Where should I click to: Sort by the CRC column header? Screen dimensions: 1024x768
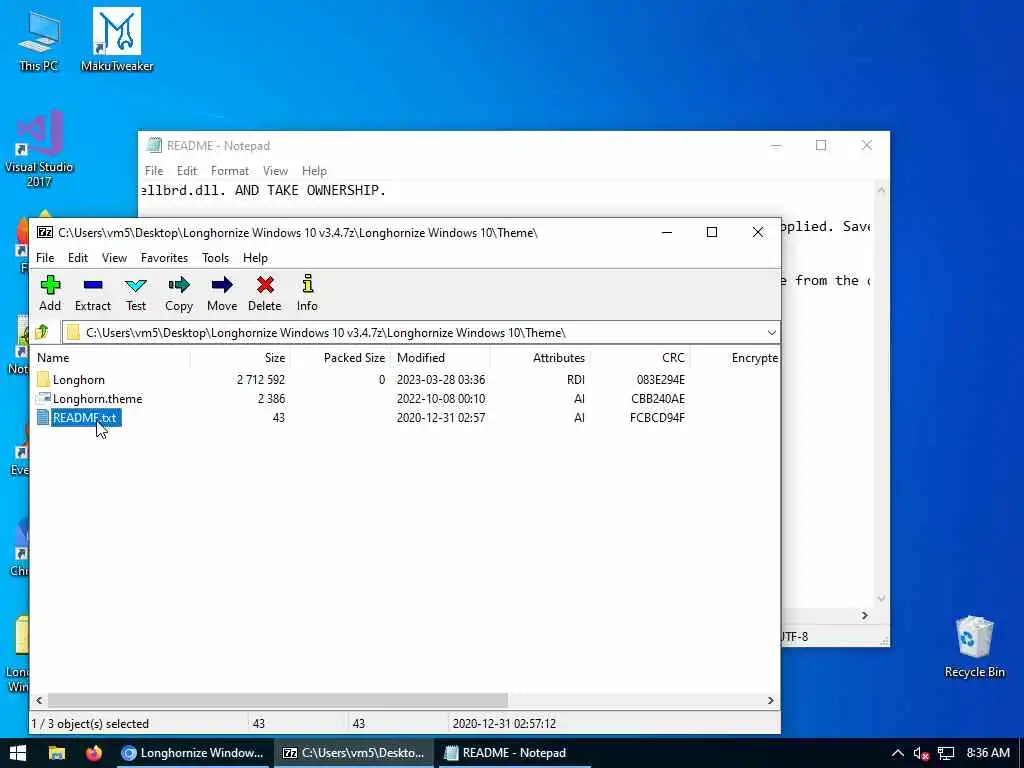coord(640,358)
